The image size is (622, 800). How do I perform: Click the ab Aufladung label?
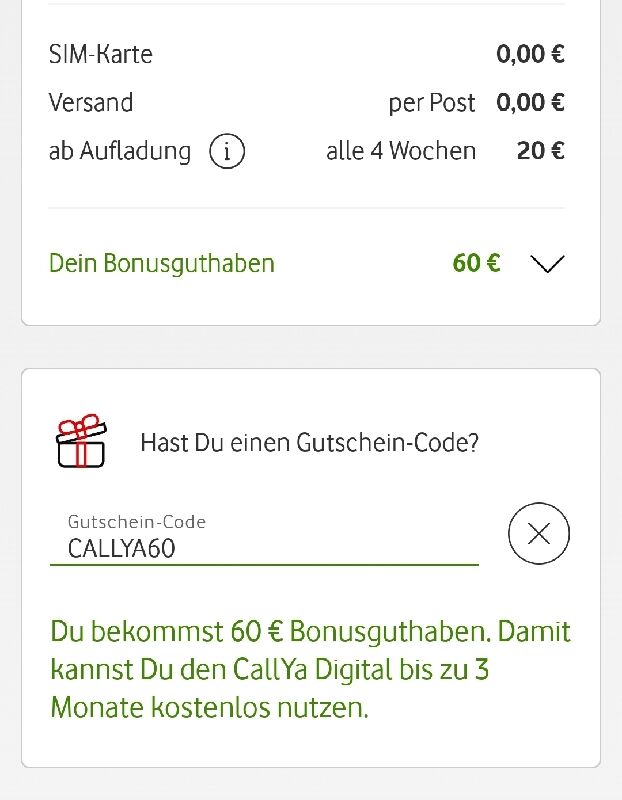point(120,152)
